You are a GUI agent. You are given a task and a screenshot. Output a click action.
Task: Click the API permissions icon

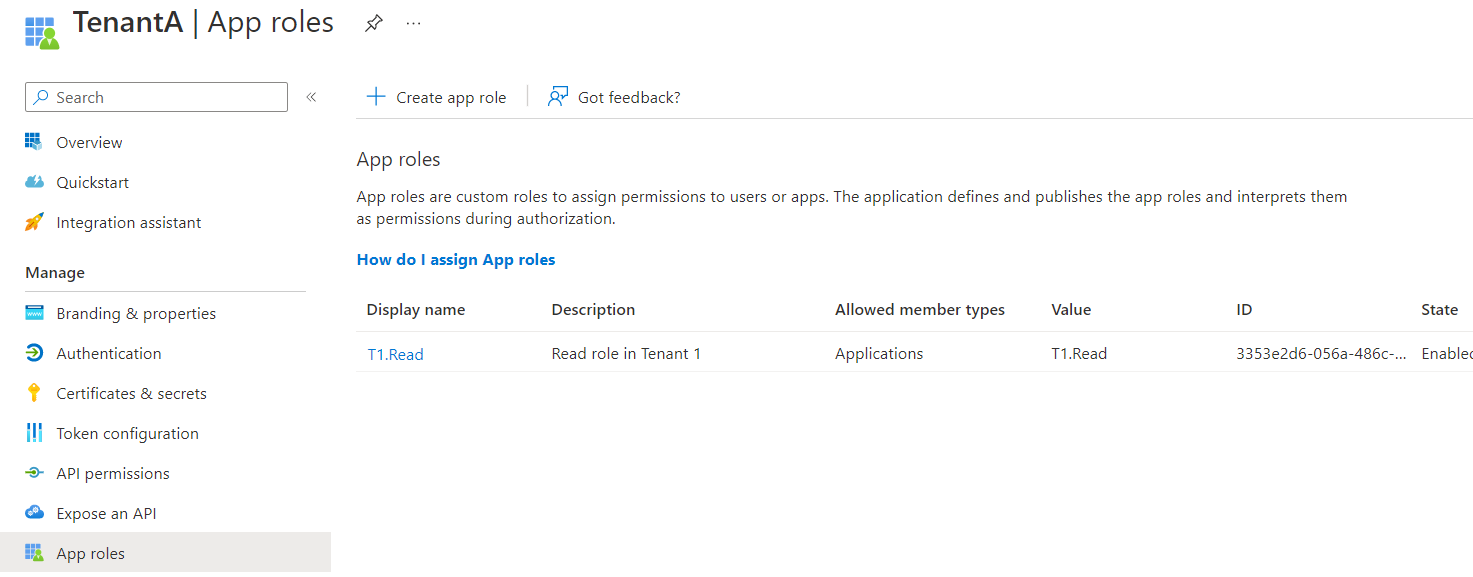click(x=34, y=473)
